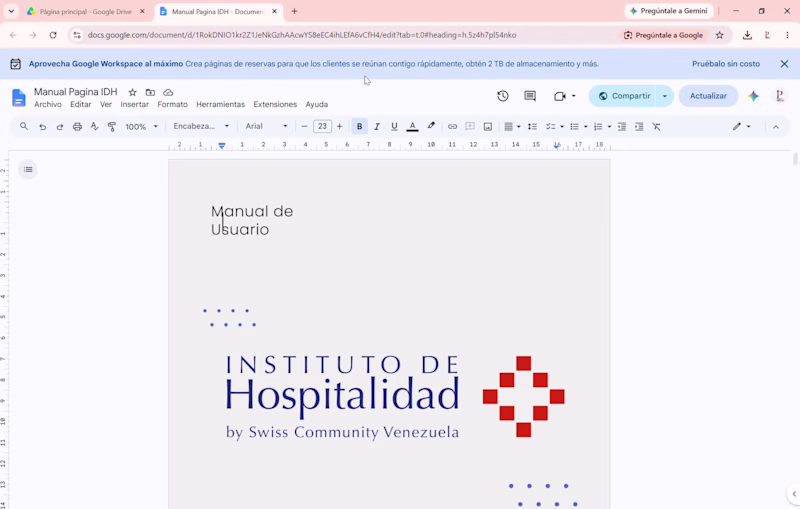Image resolution: width=800 pixels, height=509 pixels.
Task: Insert a numbered list
Action: pos(598,126)
